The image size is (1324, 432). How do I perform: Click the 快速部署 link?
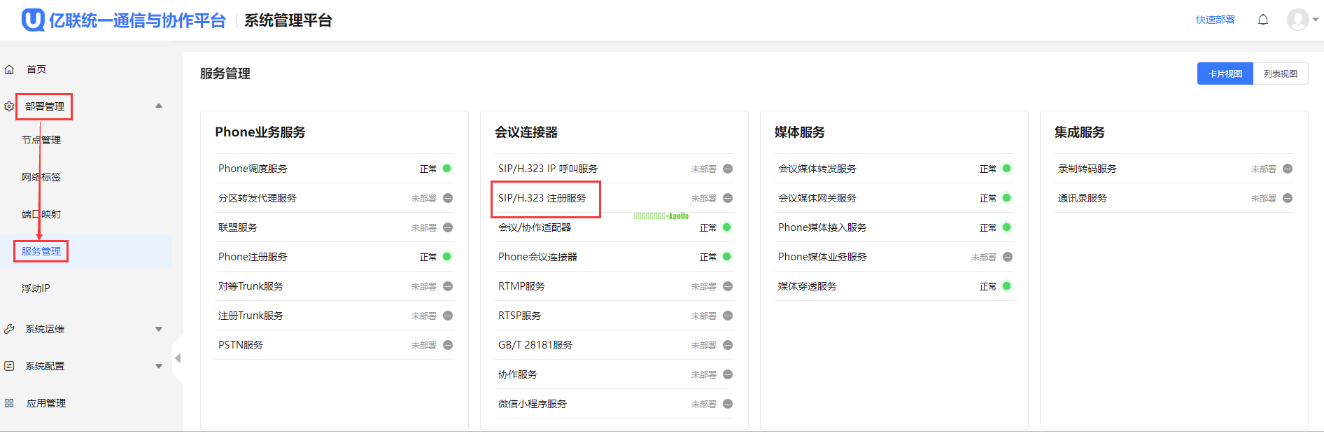(1215, 20)
